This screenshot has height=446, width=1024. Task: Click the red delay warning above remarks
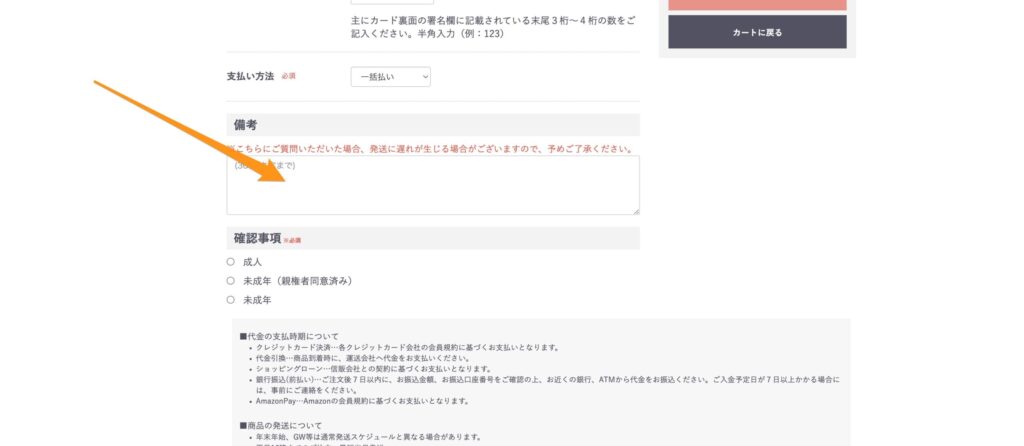pyautogui.click(x=430, y=149)
